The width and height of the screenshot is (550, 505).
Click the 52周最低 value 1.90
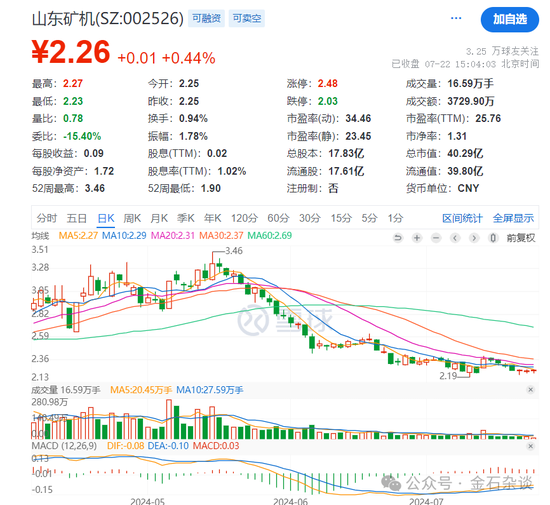[x=210, y=188]
